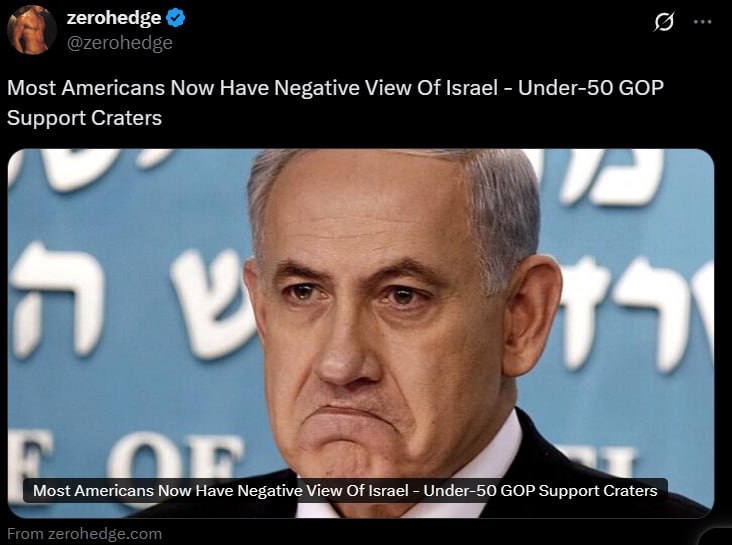Click the word 'From' before zerohedge.com
732x545 pixels.
[26, 534]
